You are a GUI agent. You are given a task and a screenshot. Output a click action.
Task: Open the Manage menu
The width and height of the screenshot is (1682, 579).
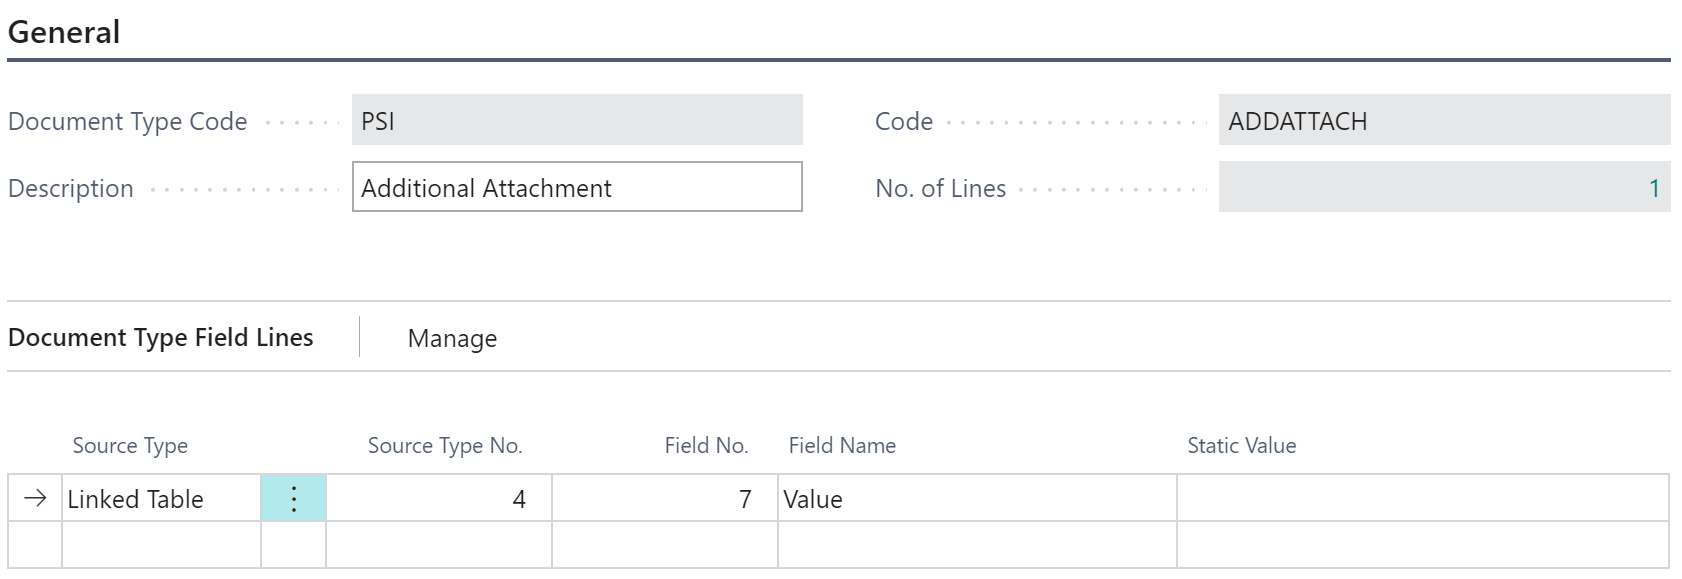pyautogui.click(x=452, y=339)
